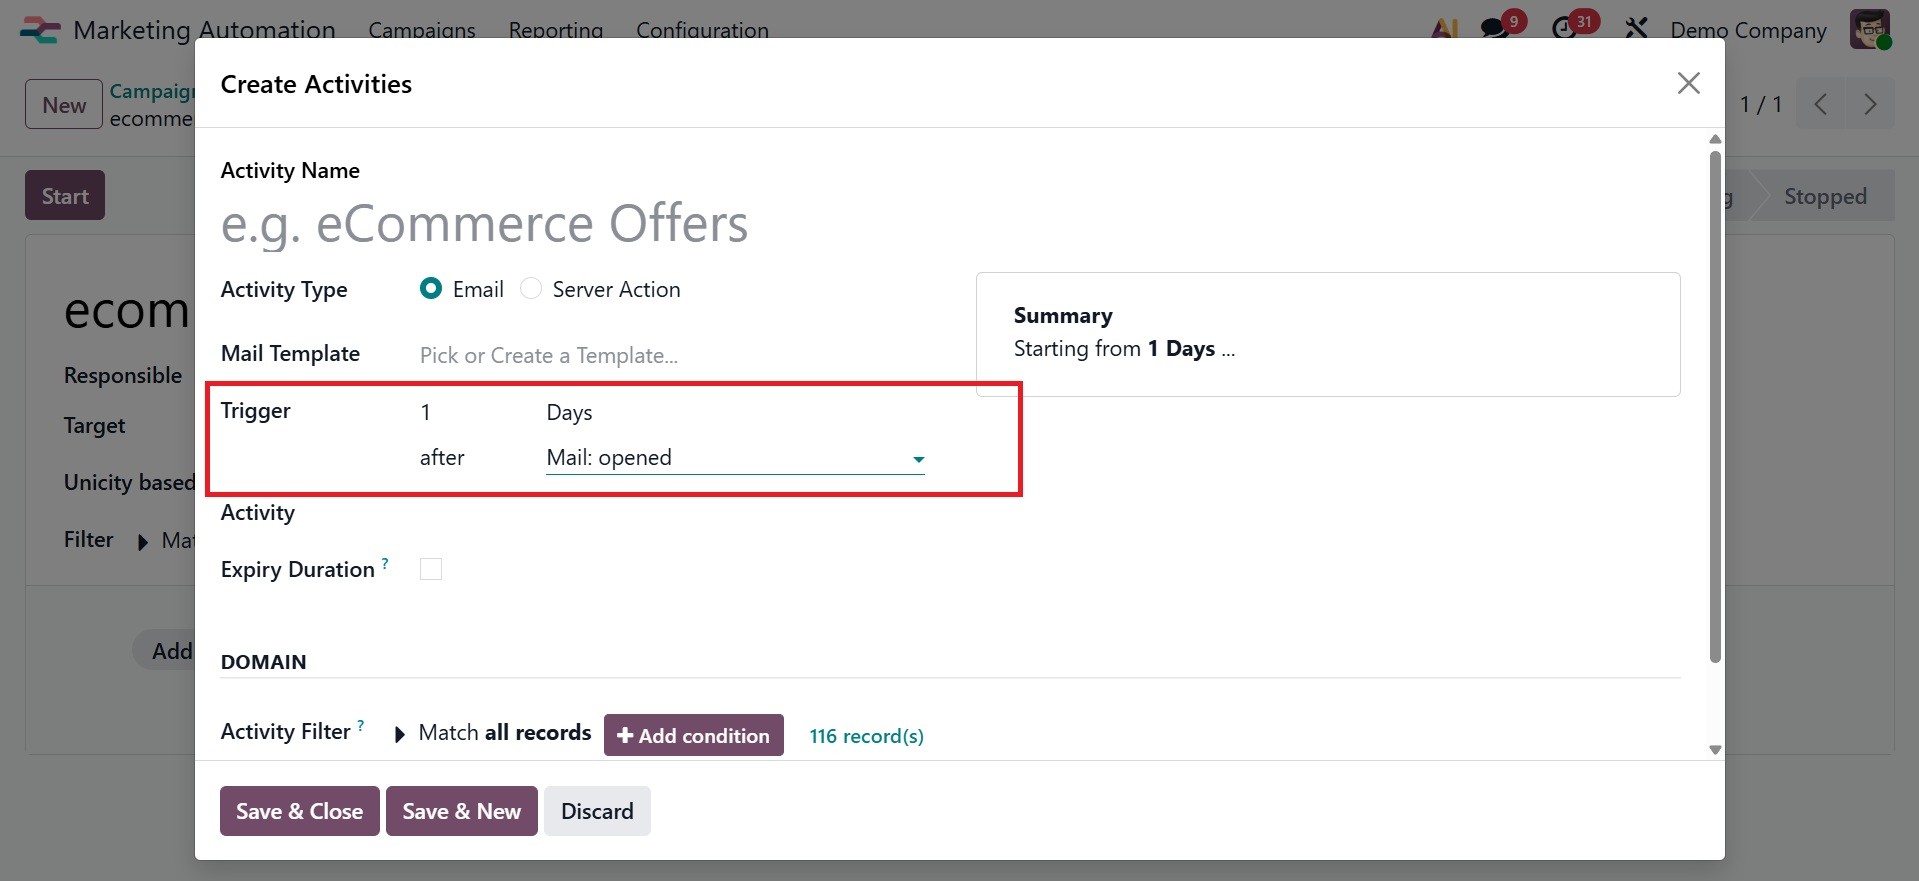Open the user avatar menu
Image resolution: width=1919 pixels, height=881 pixels.
pos(1869,29)
